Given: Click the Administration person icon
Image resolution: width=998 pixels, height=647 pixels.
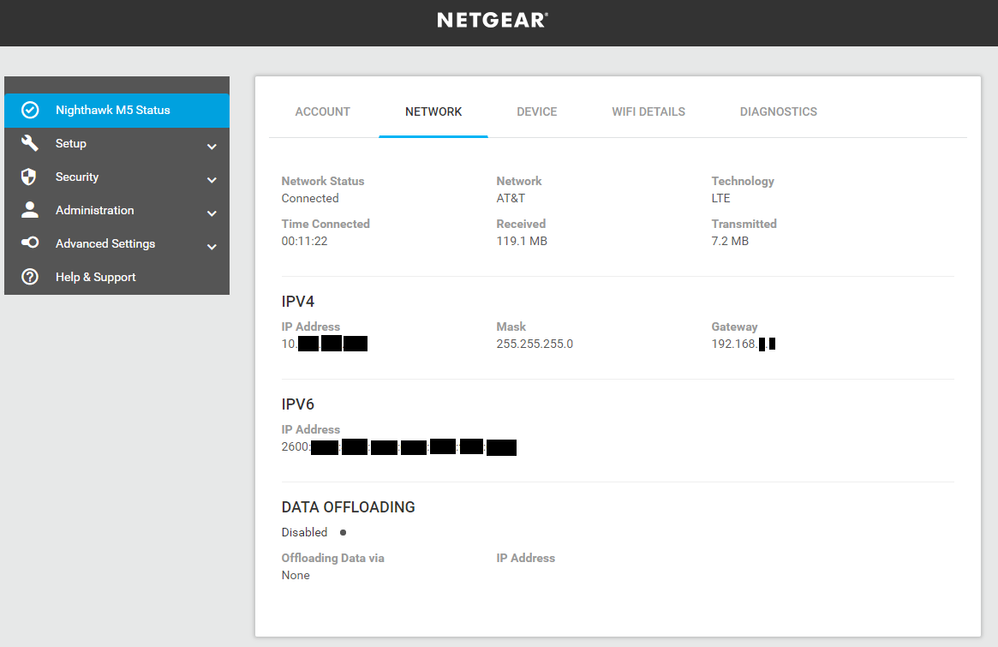Looking at the screenshot, I should [x=30, y=210].
